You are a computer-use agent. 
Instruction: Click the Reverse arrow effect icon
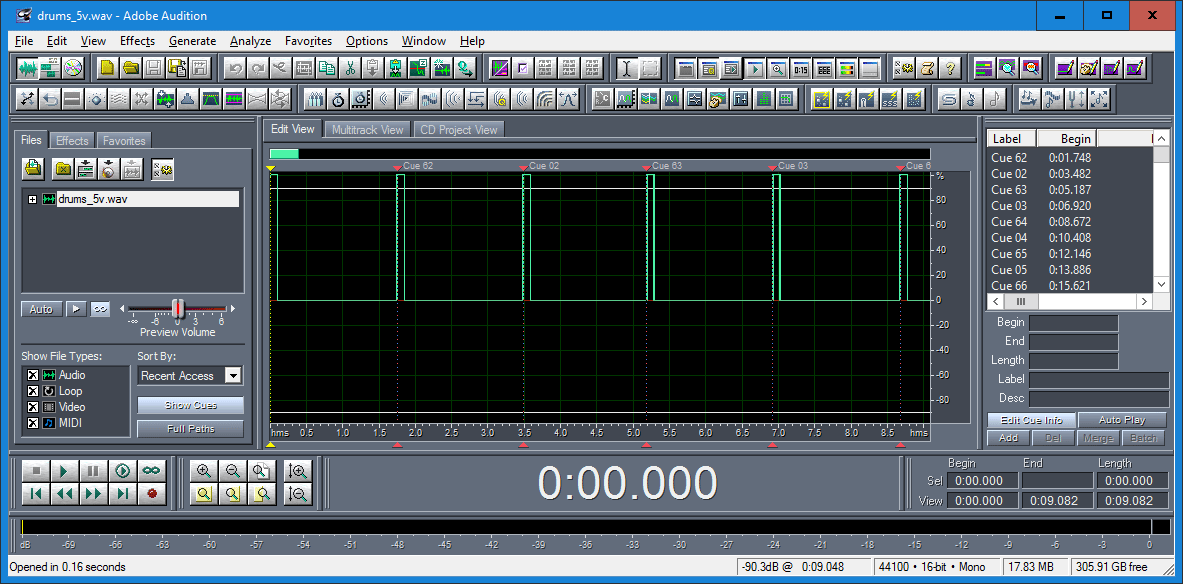click(x=50, y=98)
